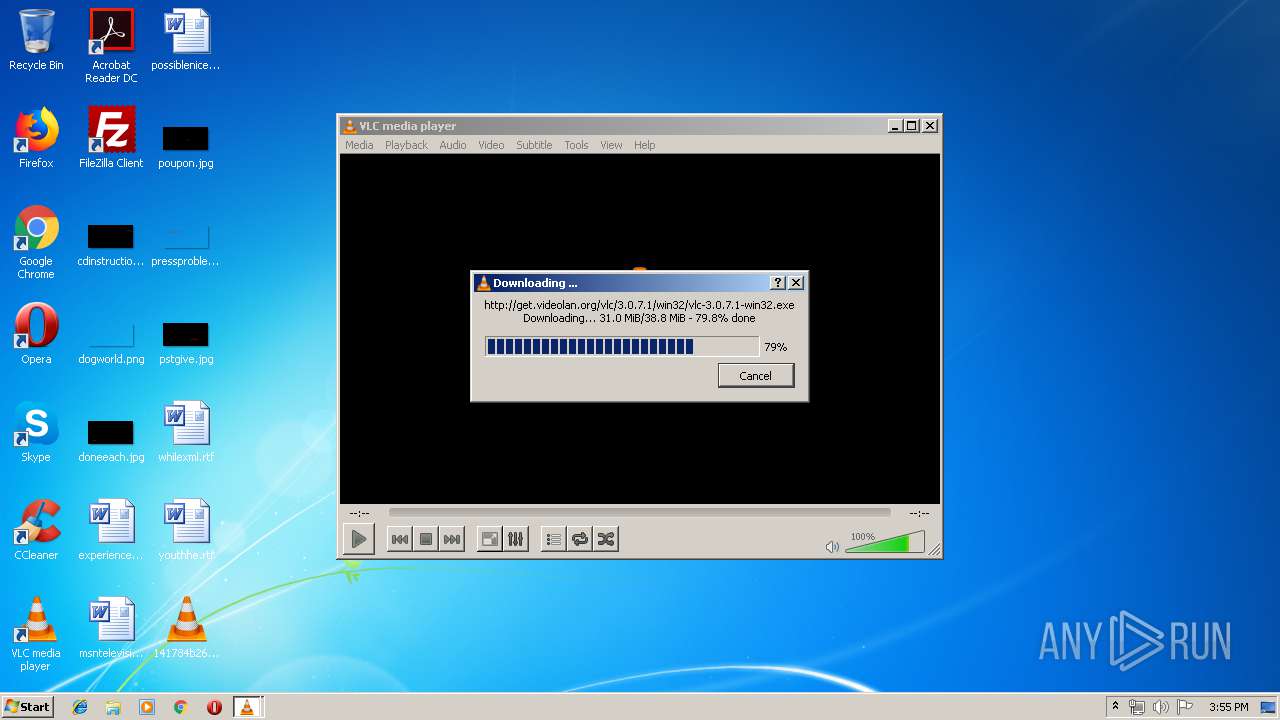The height and width of the screenshot is (720, 1280).
Task: Open Chrome from the taskbar
Action: pyautogui.click(x=181, y=707)
